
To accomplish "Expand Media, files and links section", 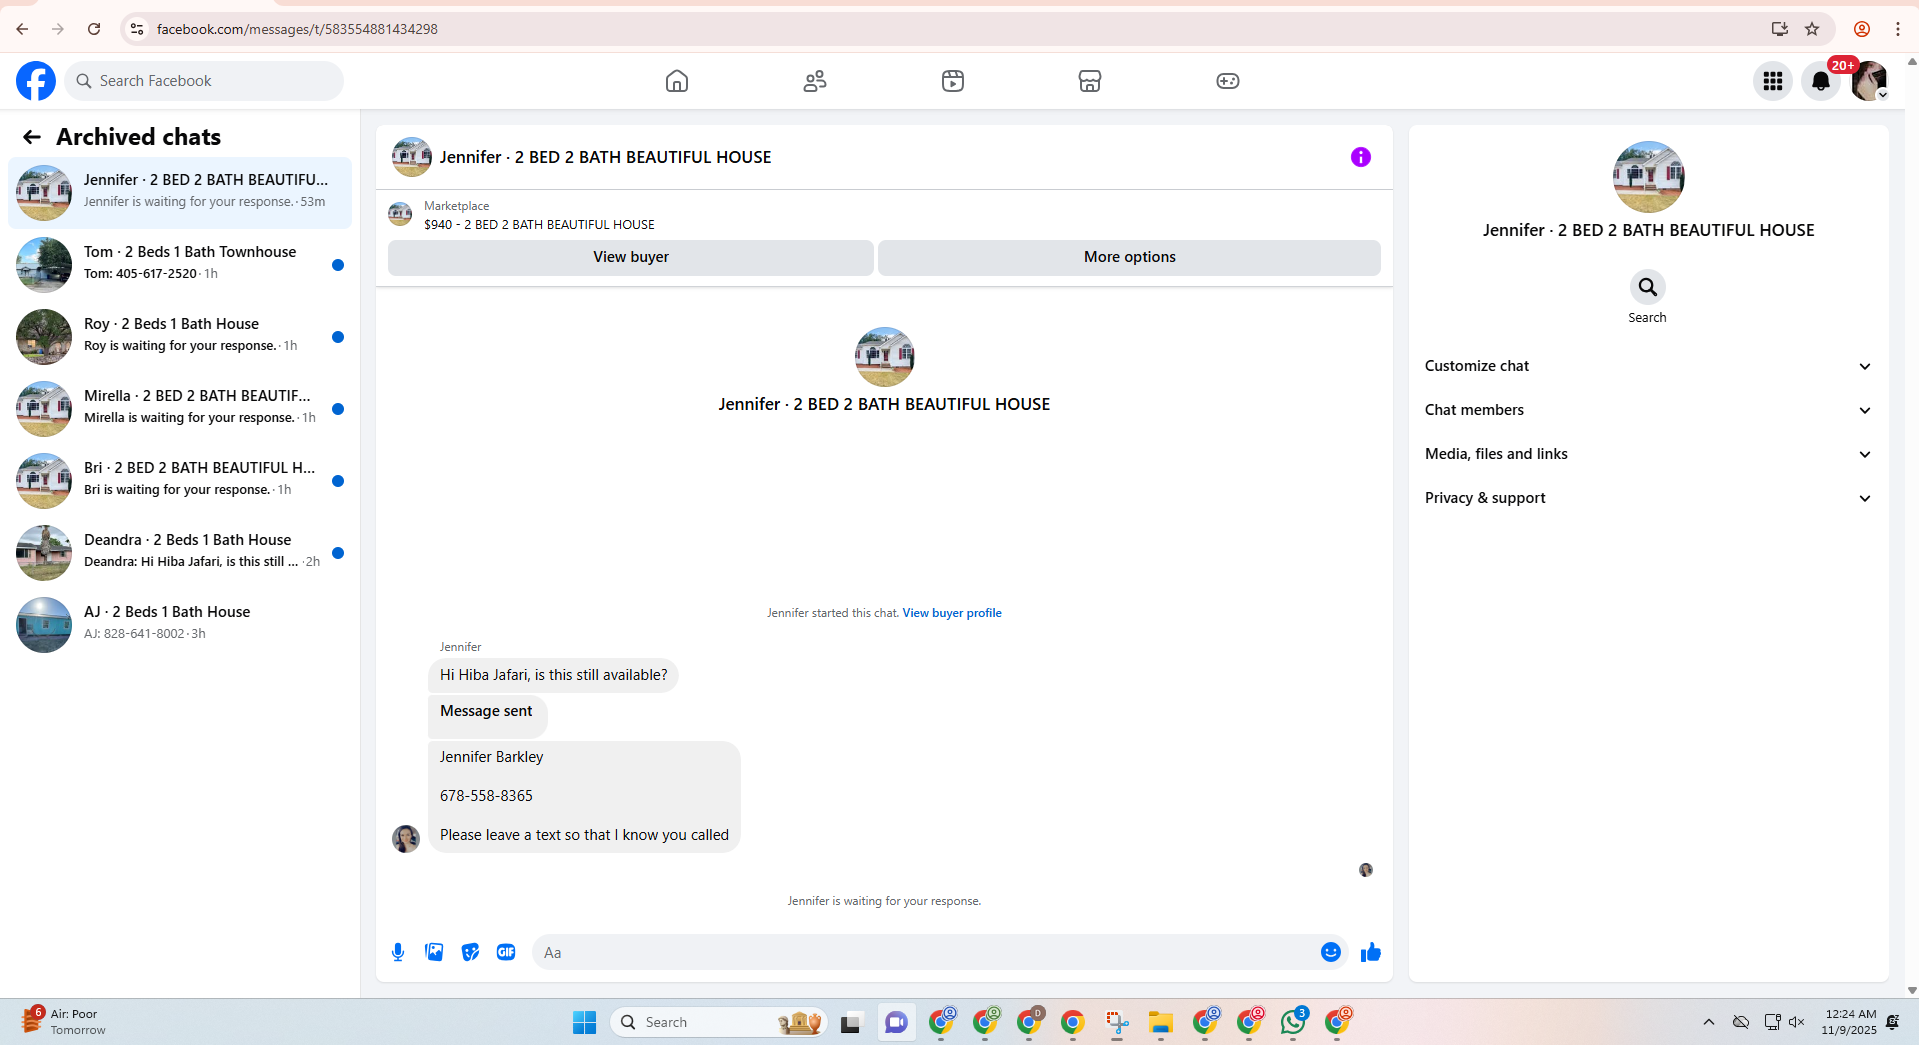I will [x=1648, y=454].
